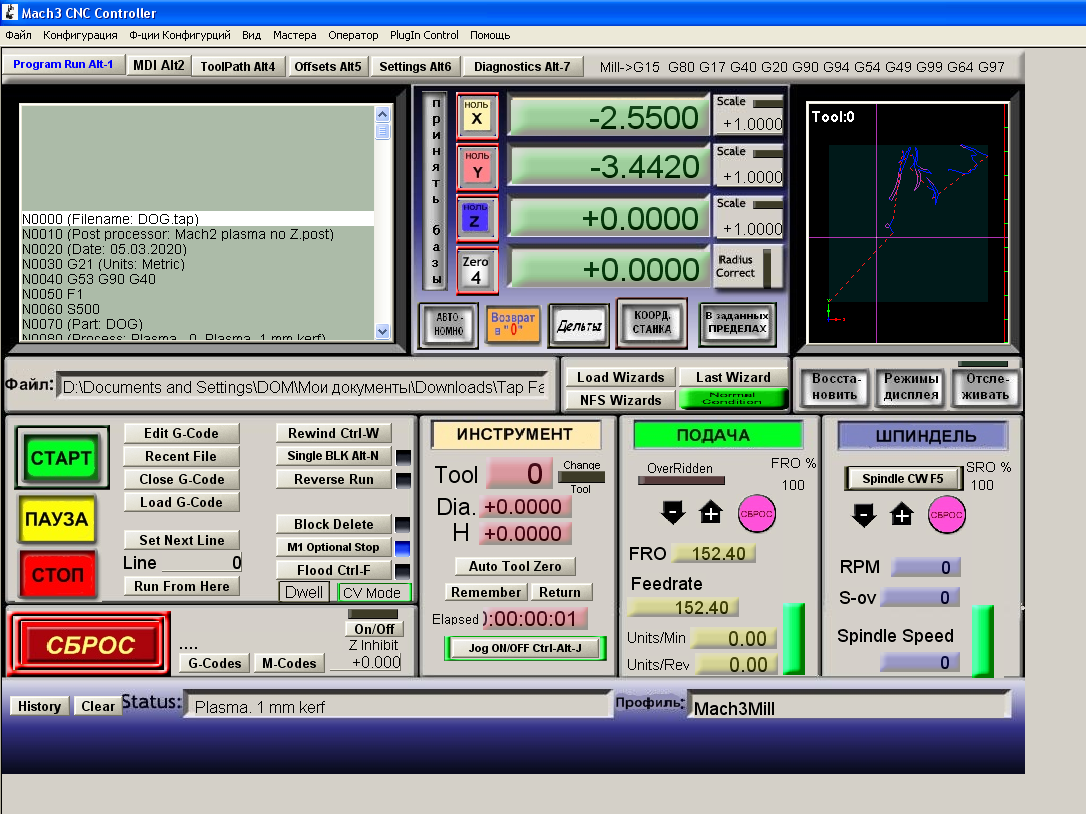1086x814 pixels.
Task: Reset spindle override pink СБРОС button
Action: (946, 515)
